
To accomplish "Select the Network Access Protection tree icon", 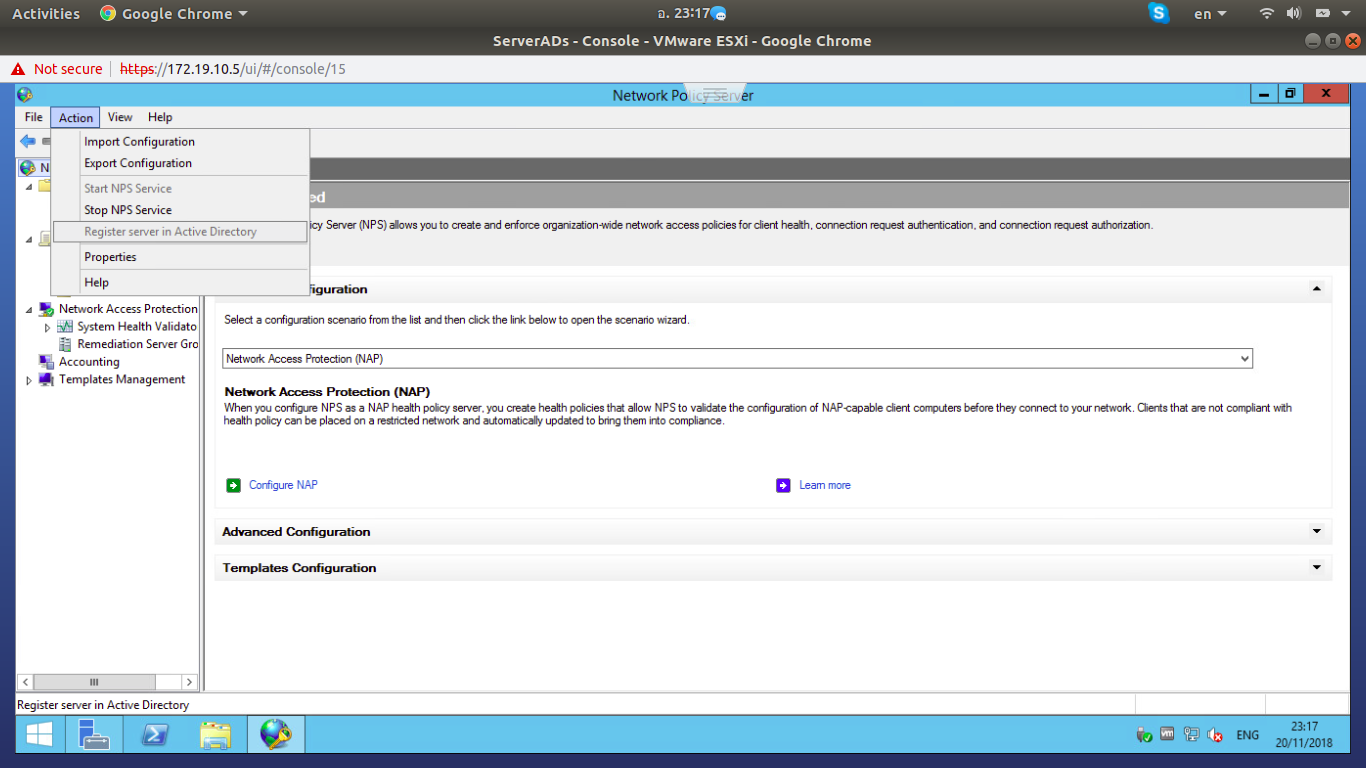I will point(47,309).
